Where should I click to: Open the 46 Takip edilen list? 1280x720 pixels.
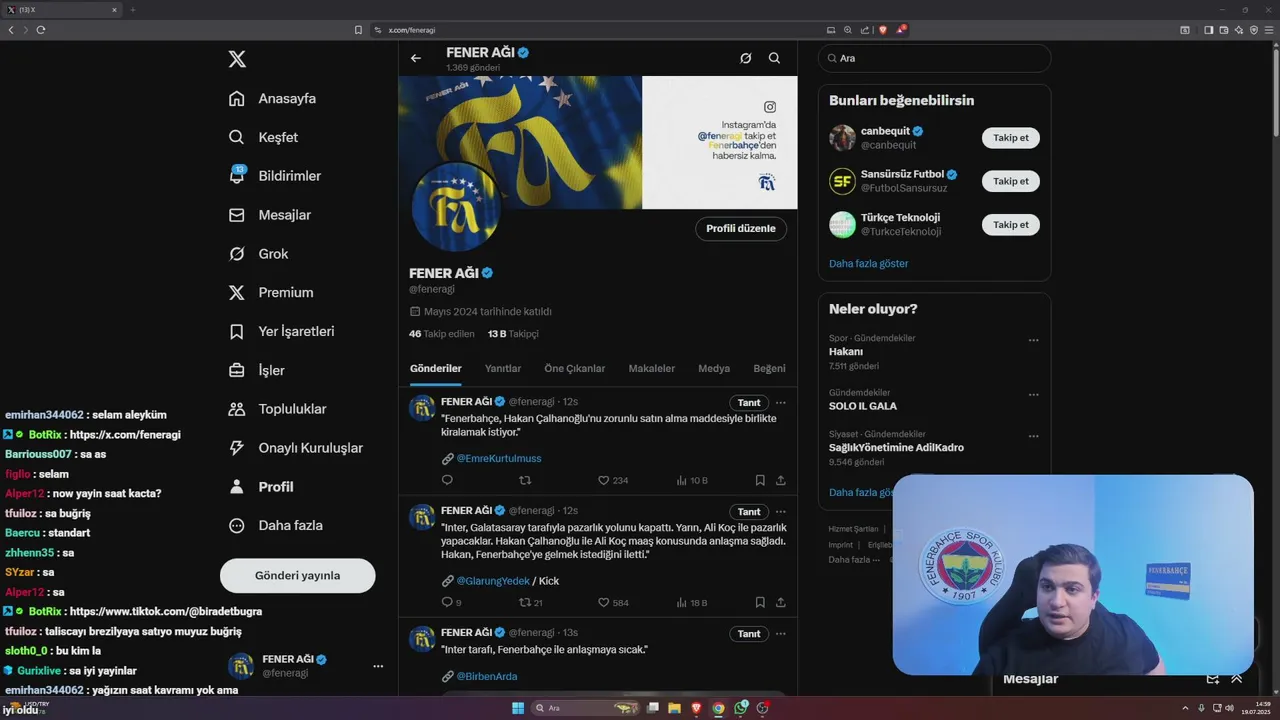click(442, 334)
